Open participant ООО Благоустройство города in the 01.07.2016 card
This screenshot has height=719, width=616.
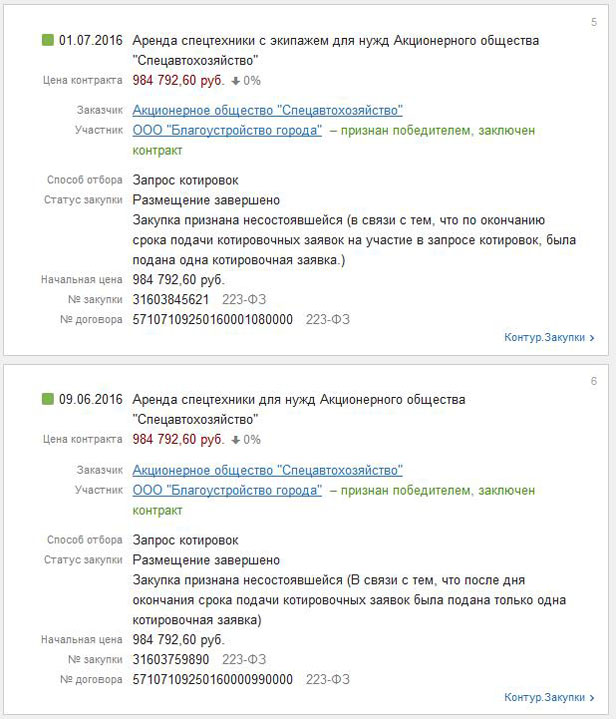click(227, 130)
